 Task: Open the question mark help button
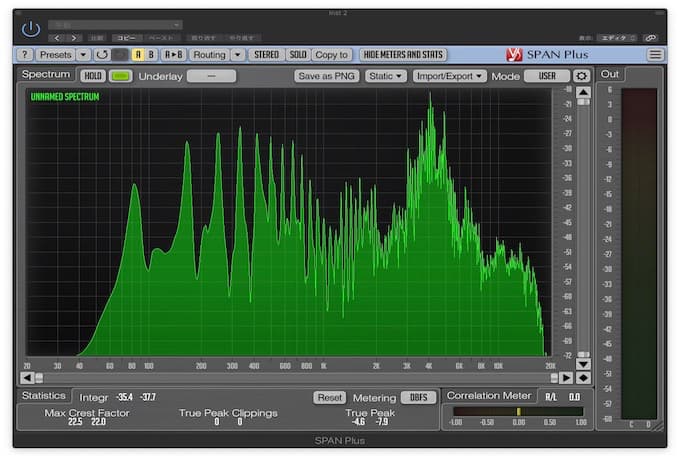25,55
